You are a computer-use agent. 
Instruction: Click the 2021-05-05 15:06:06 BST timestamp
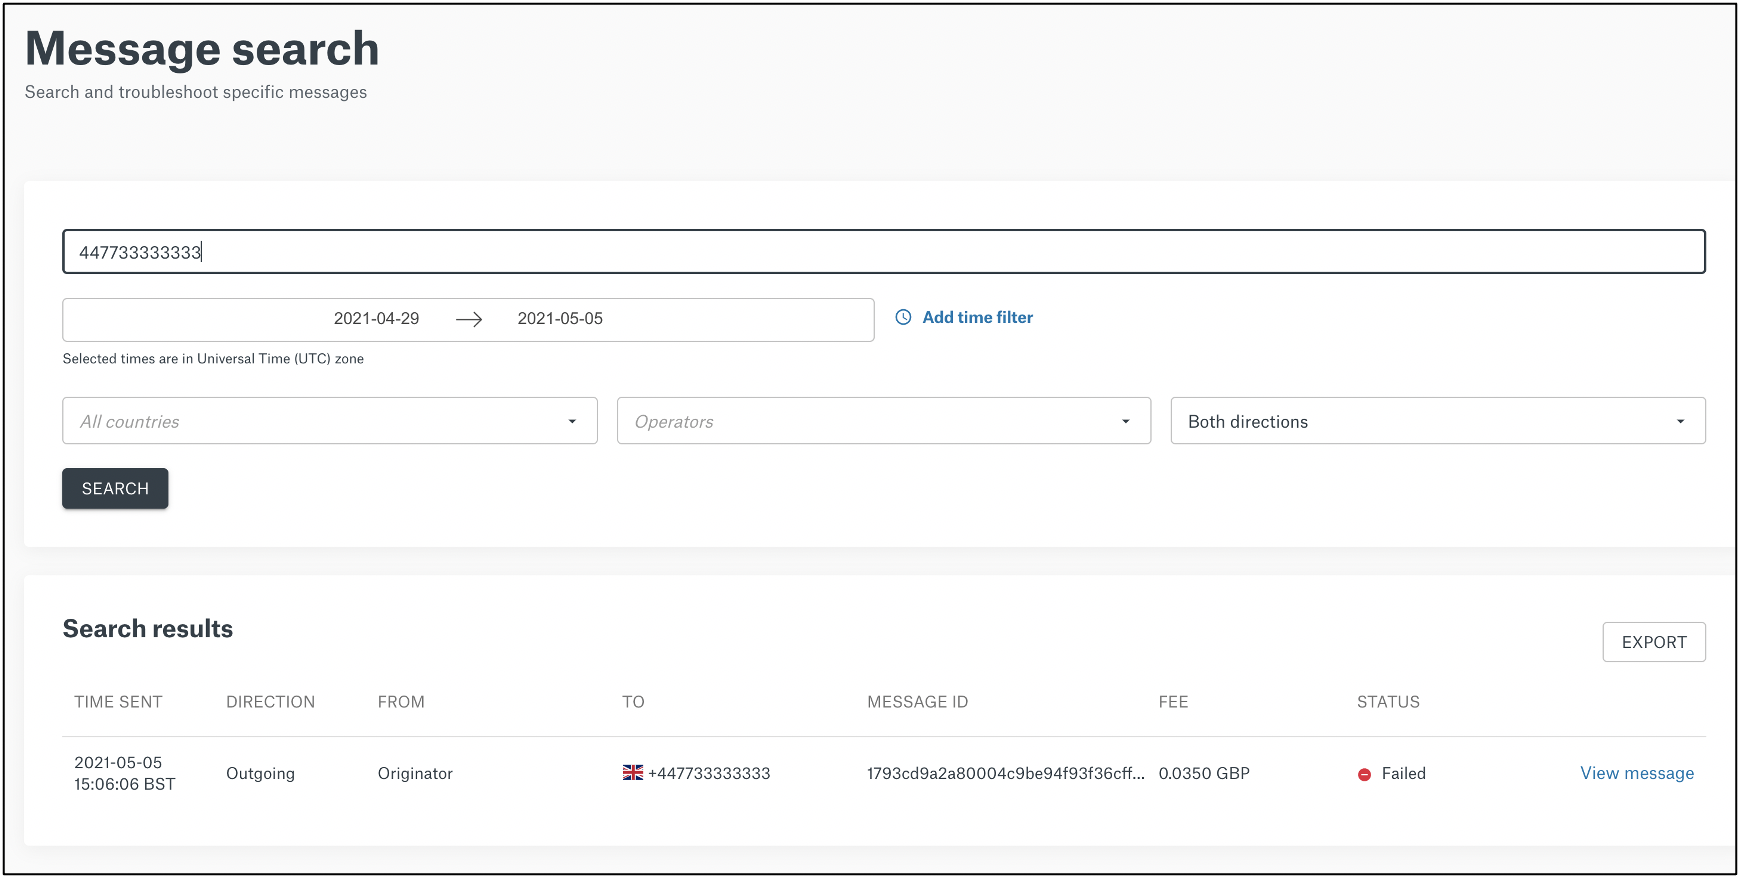[x=125, y=773]
